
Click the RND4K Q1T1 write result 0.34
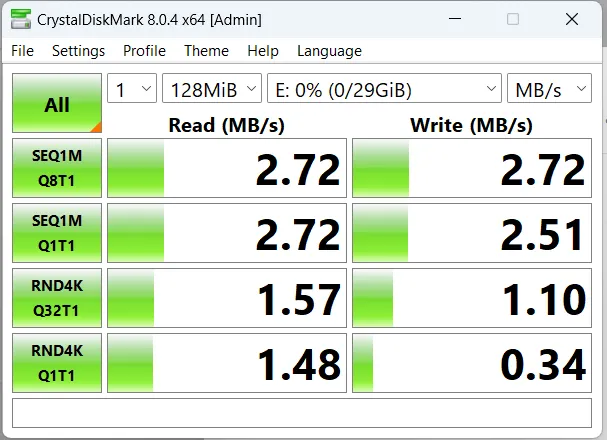coord(472,362)
